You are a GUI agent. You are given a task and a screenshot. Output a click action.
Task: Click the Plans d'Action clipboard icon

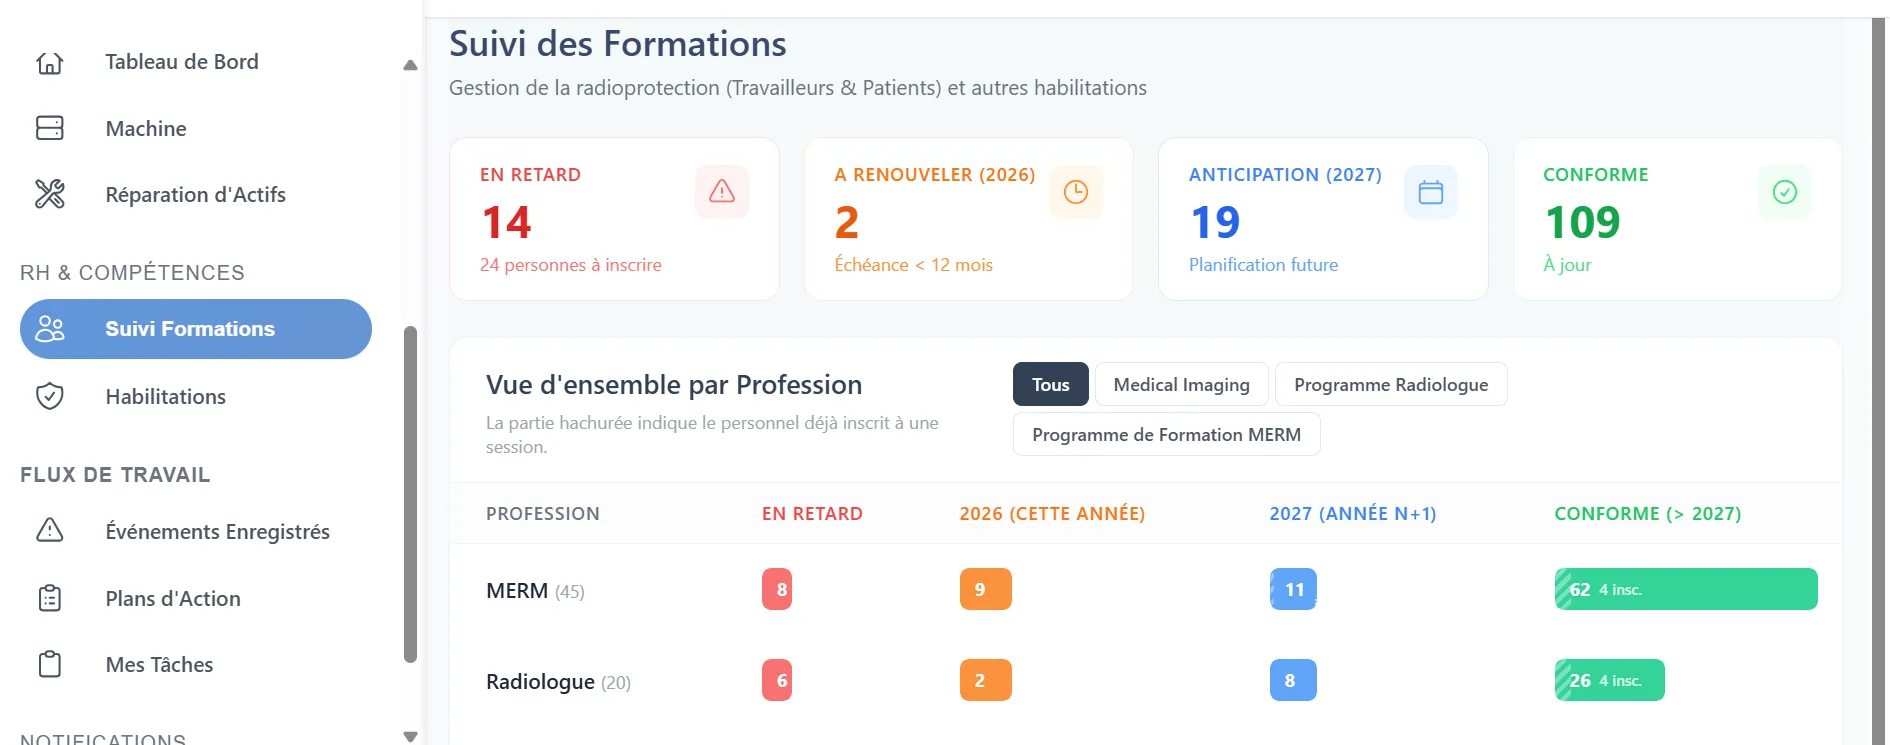pyautogui.click(x=50, y=598)
